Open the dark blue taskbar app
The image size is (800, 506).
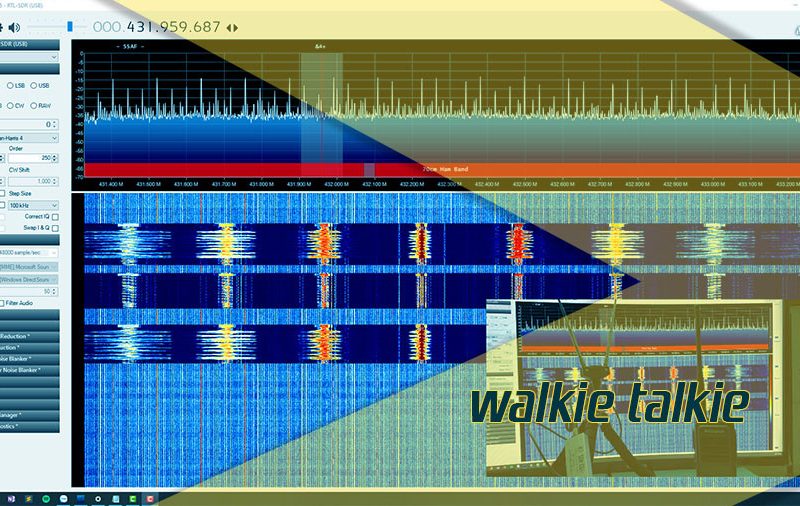(81, 498)
